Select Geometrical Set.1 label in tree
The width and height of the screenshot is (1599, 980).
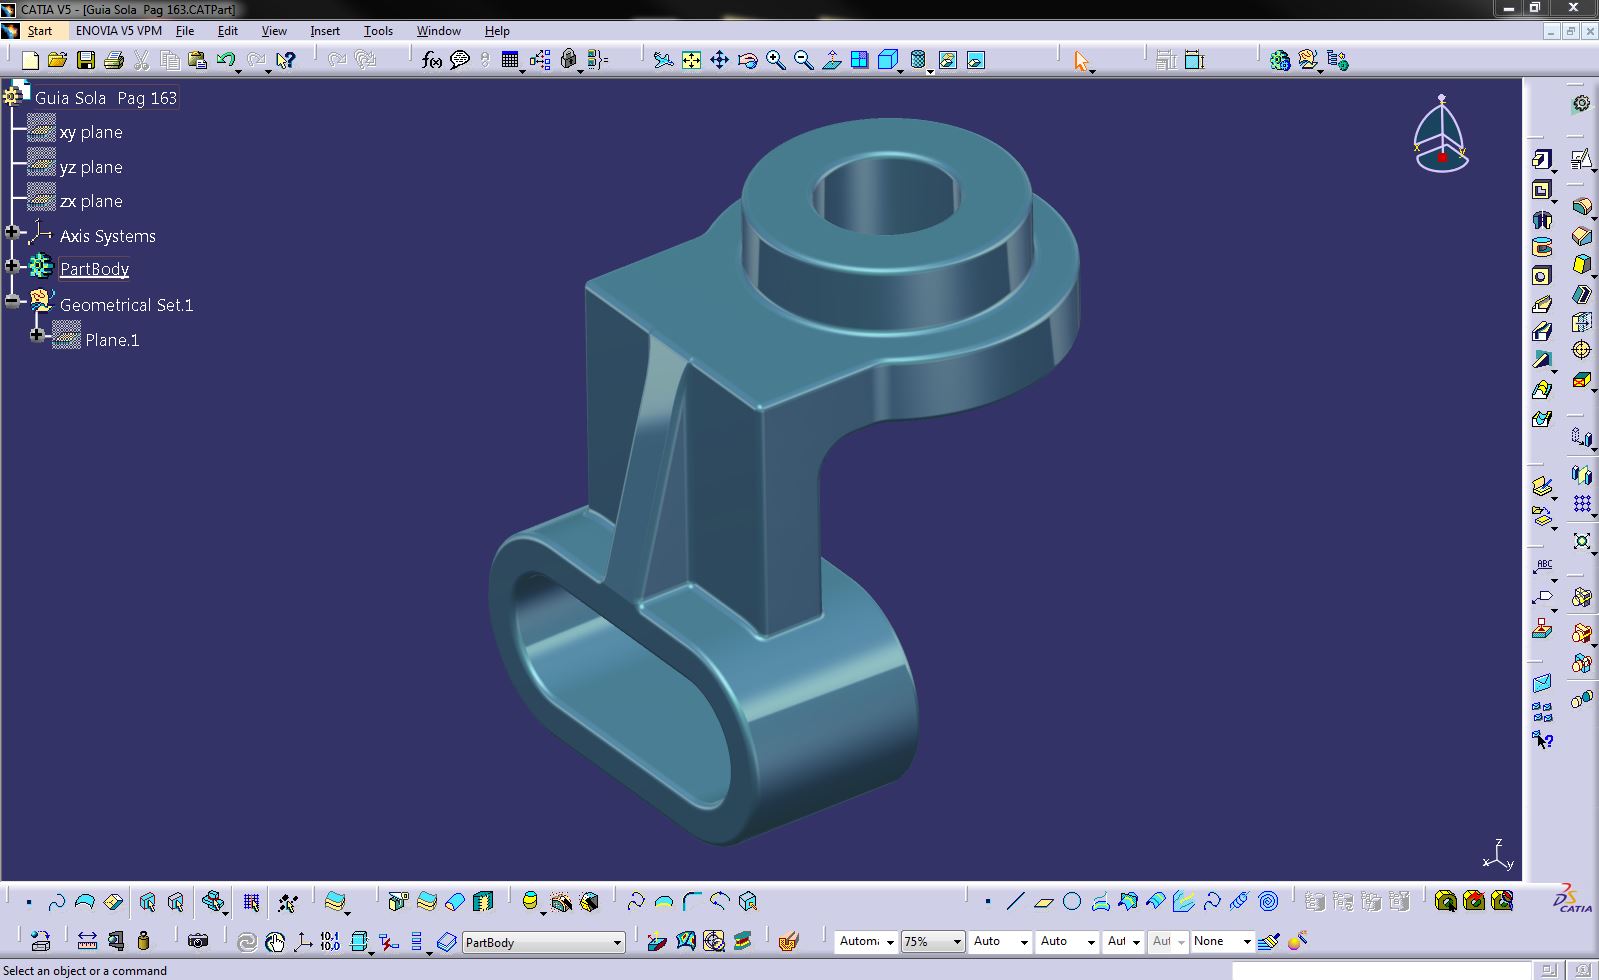(x=126, y=305)
